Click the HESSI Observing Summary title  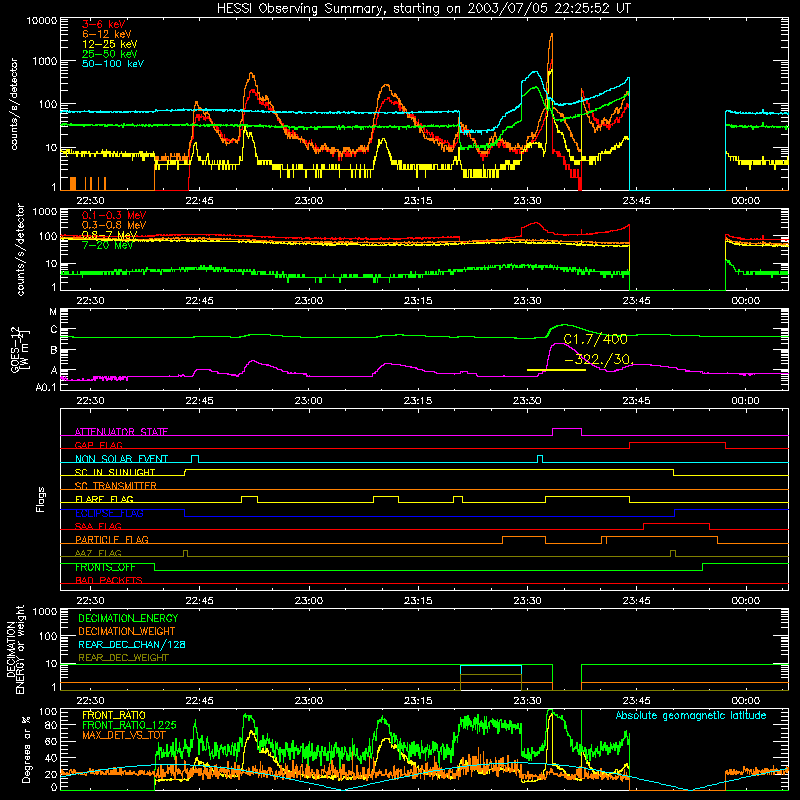423,9
